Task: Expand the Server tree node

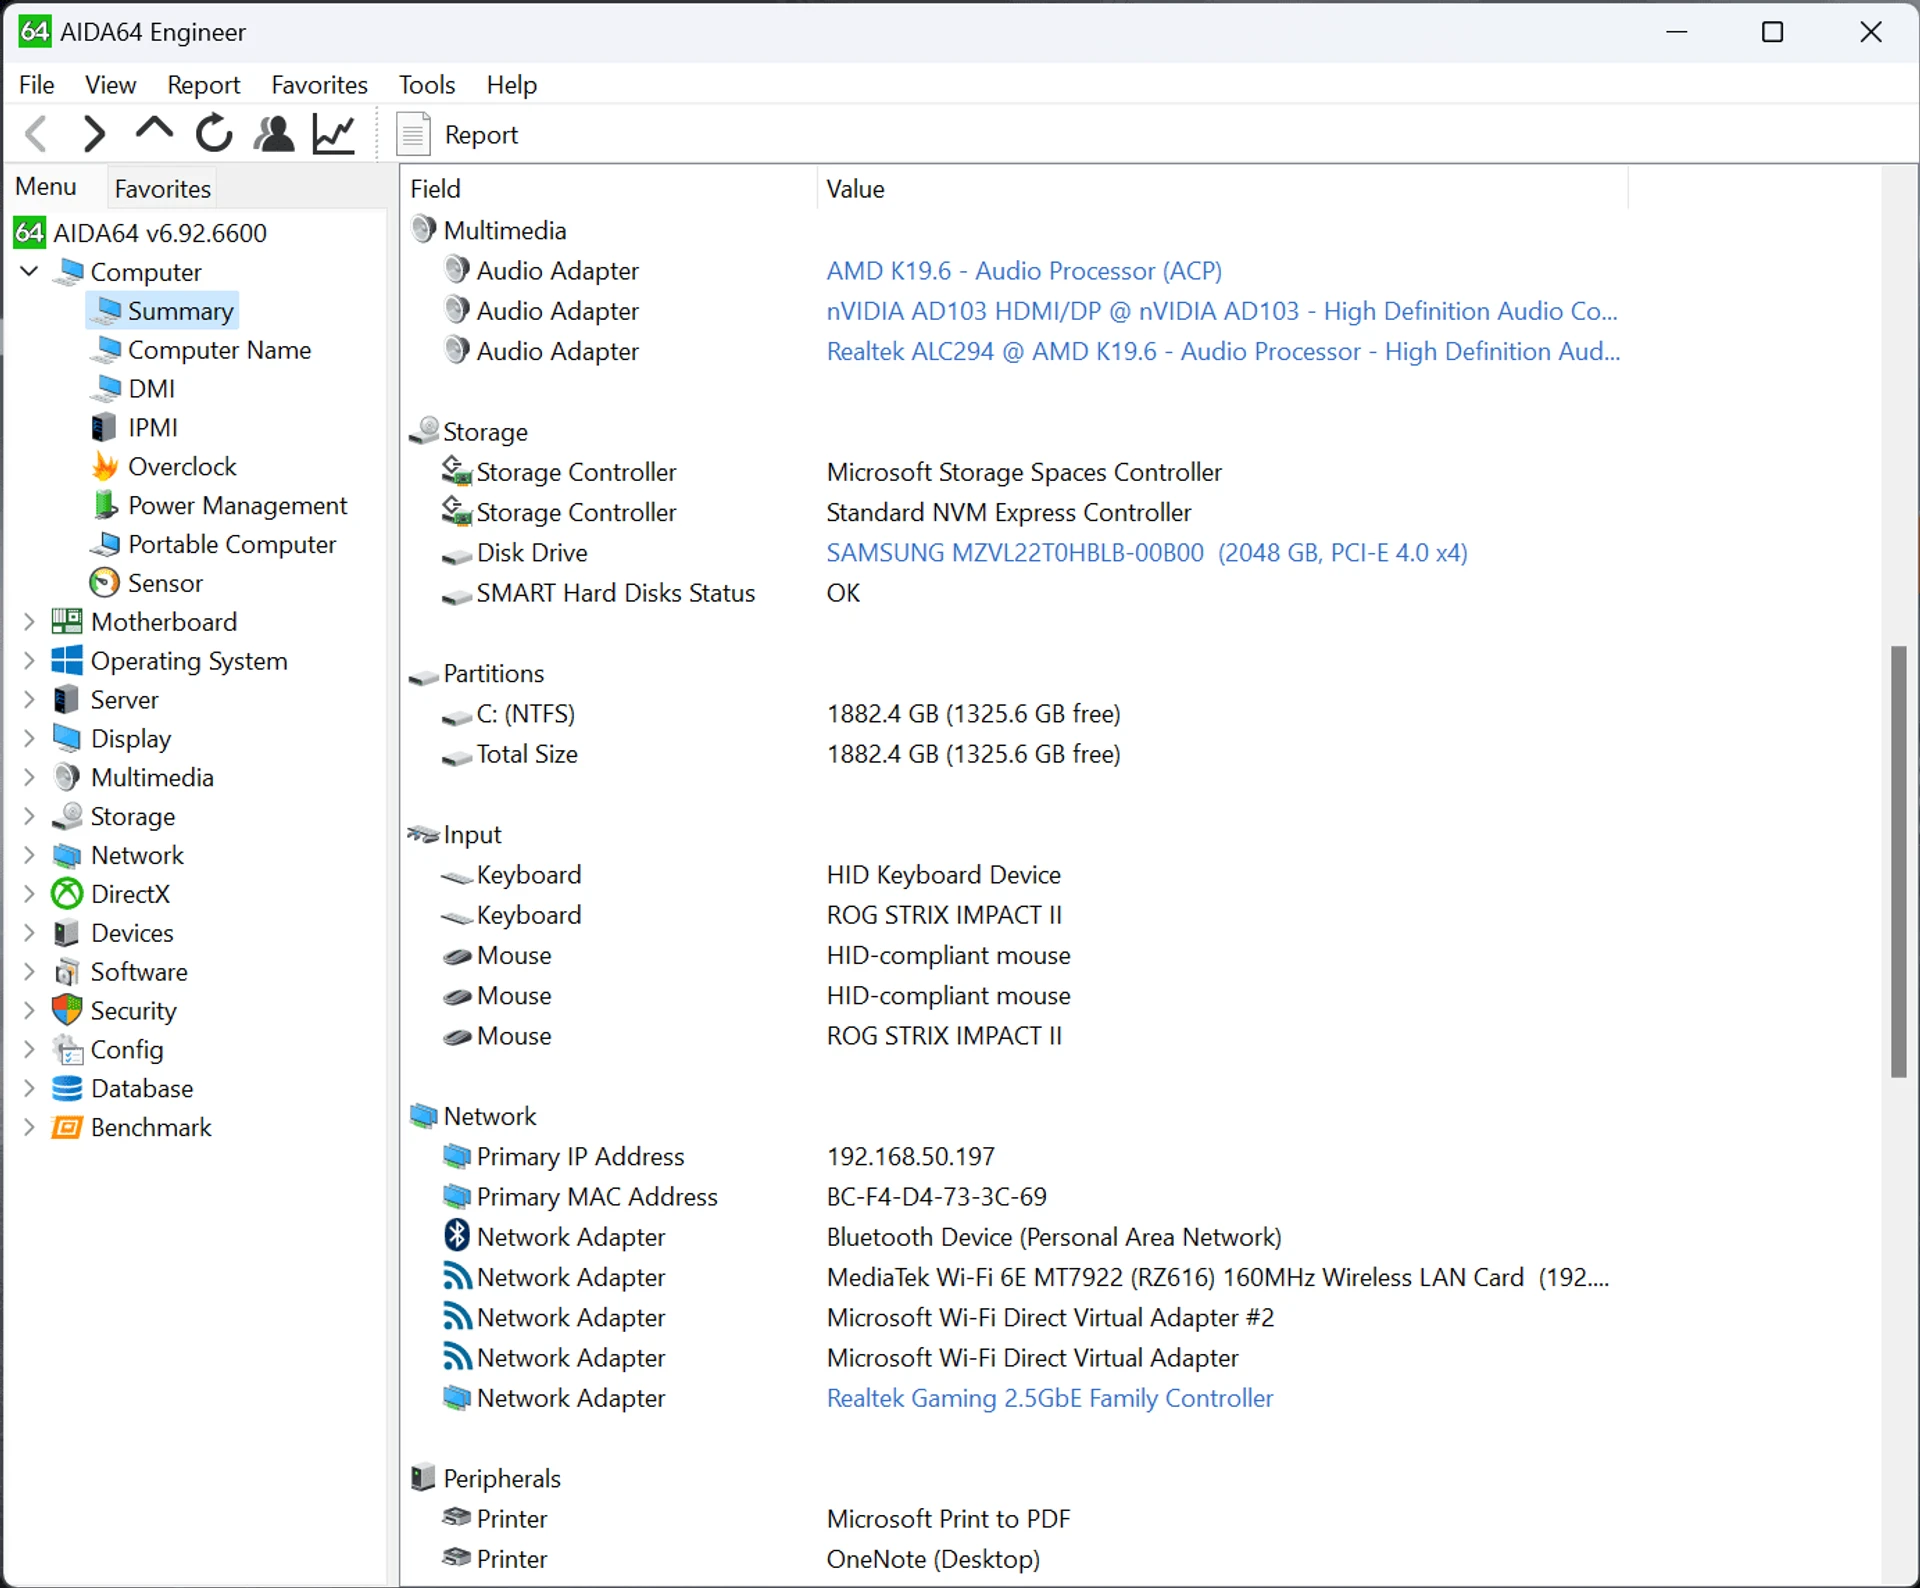Action: tap(30, 700)
